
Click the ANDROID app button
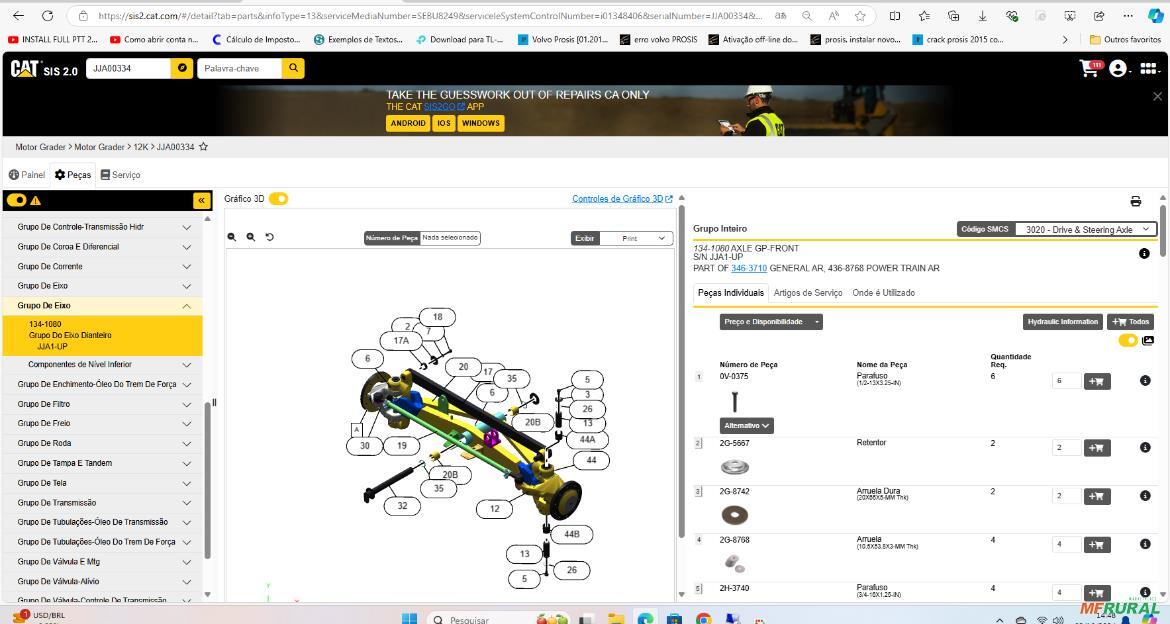408,123
